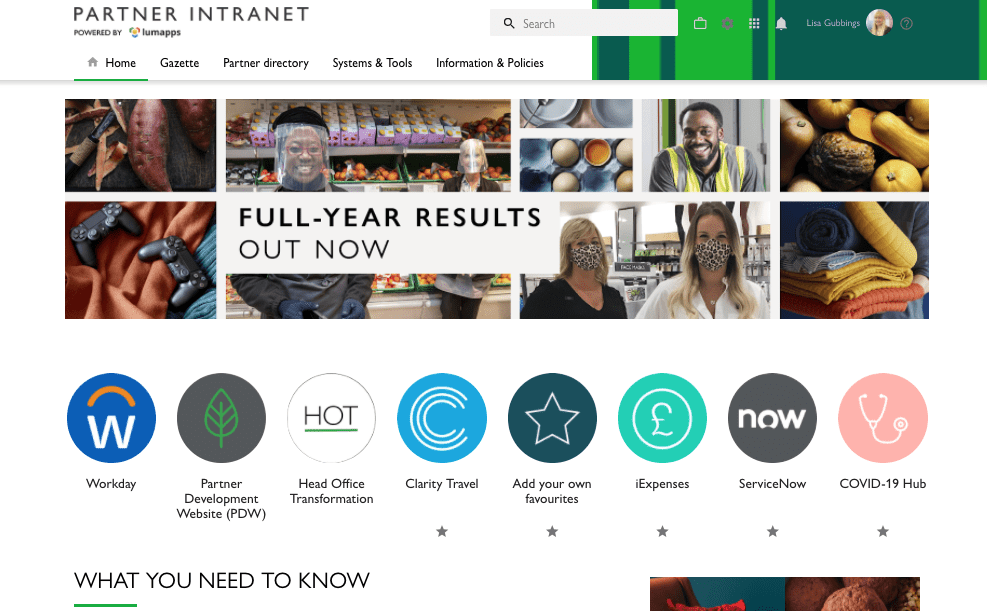Toggle the favourite star under Clarity Travel
Screen dimensions: 987x611
(x=442, y=532)
